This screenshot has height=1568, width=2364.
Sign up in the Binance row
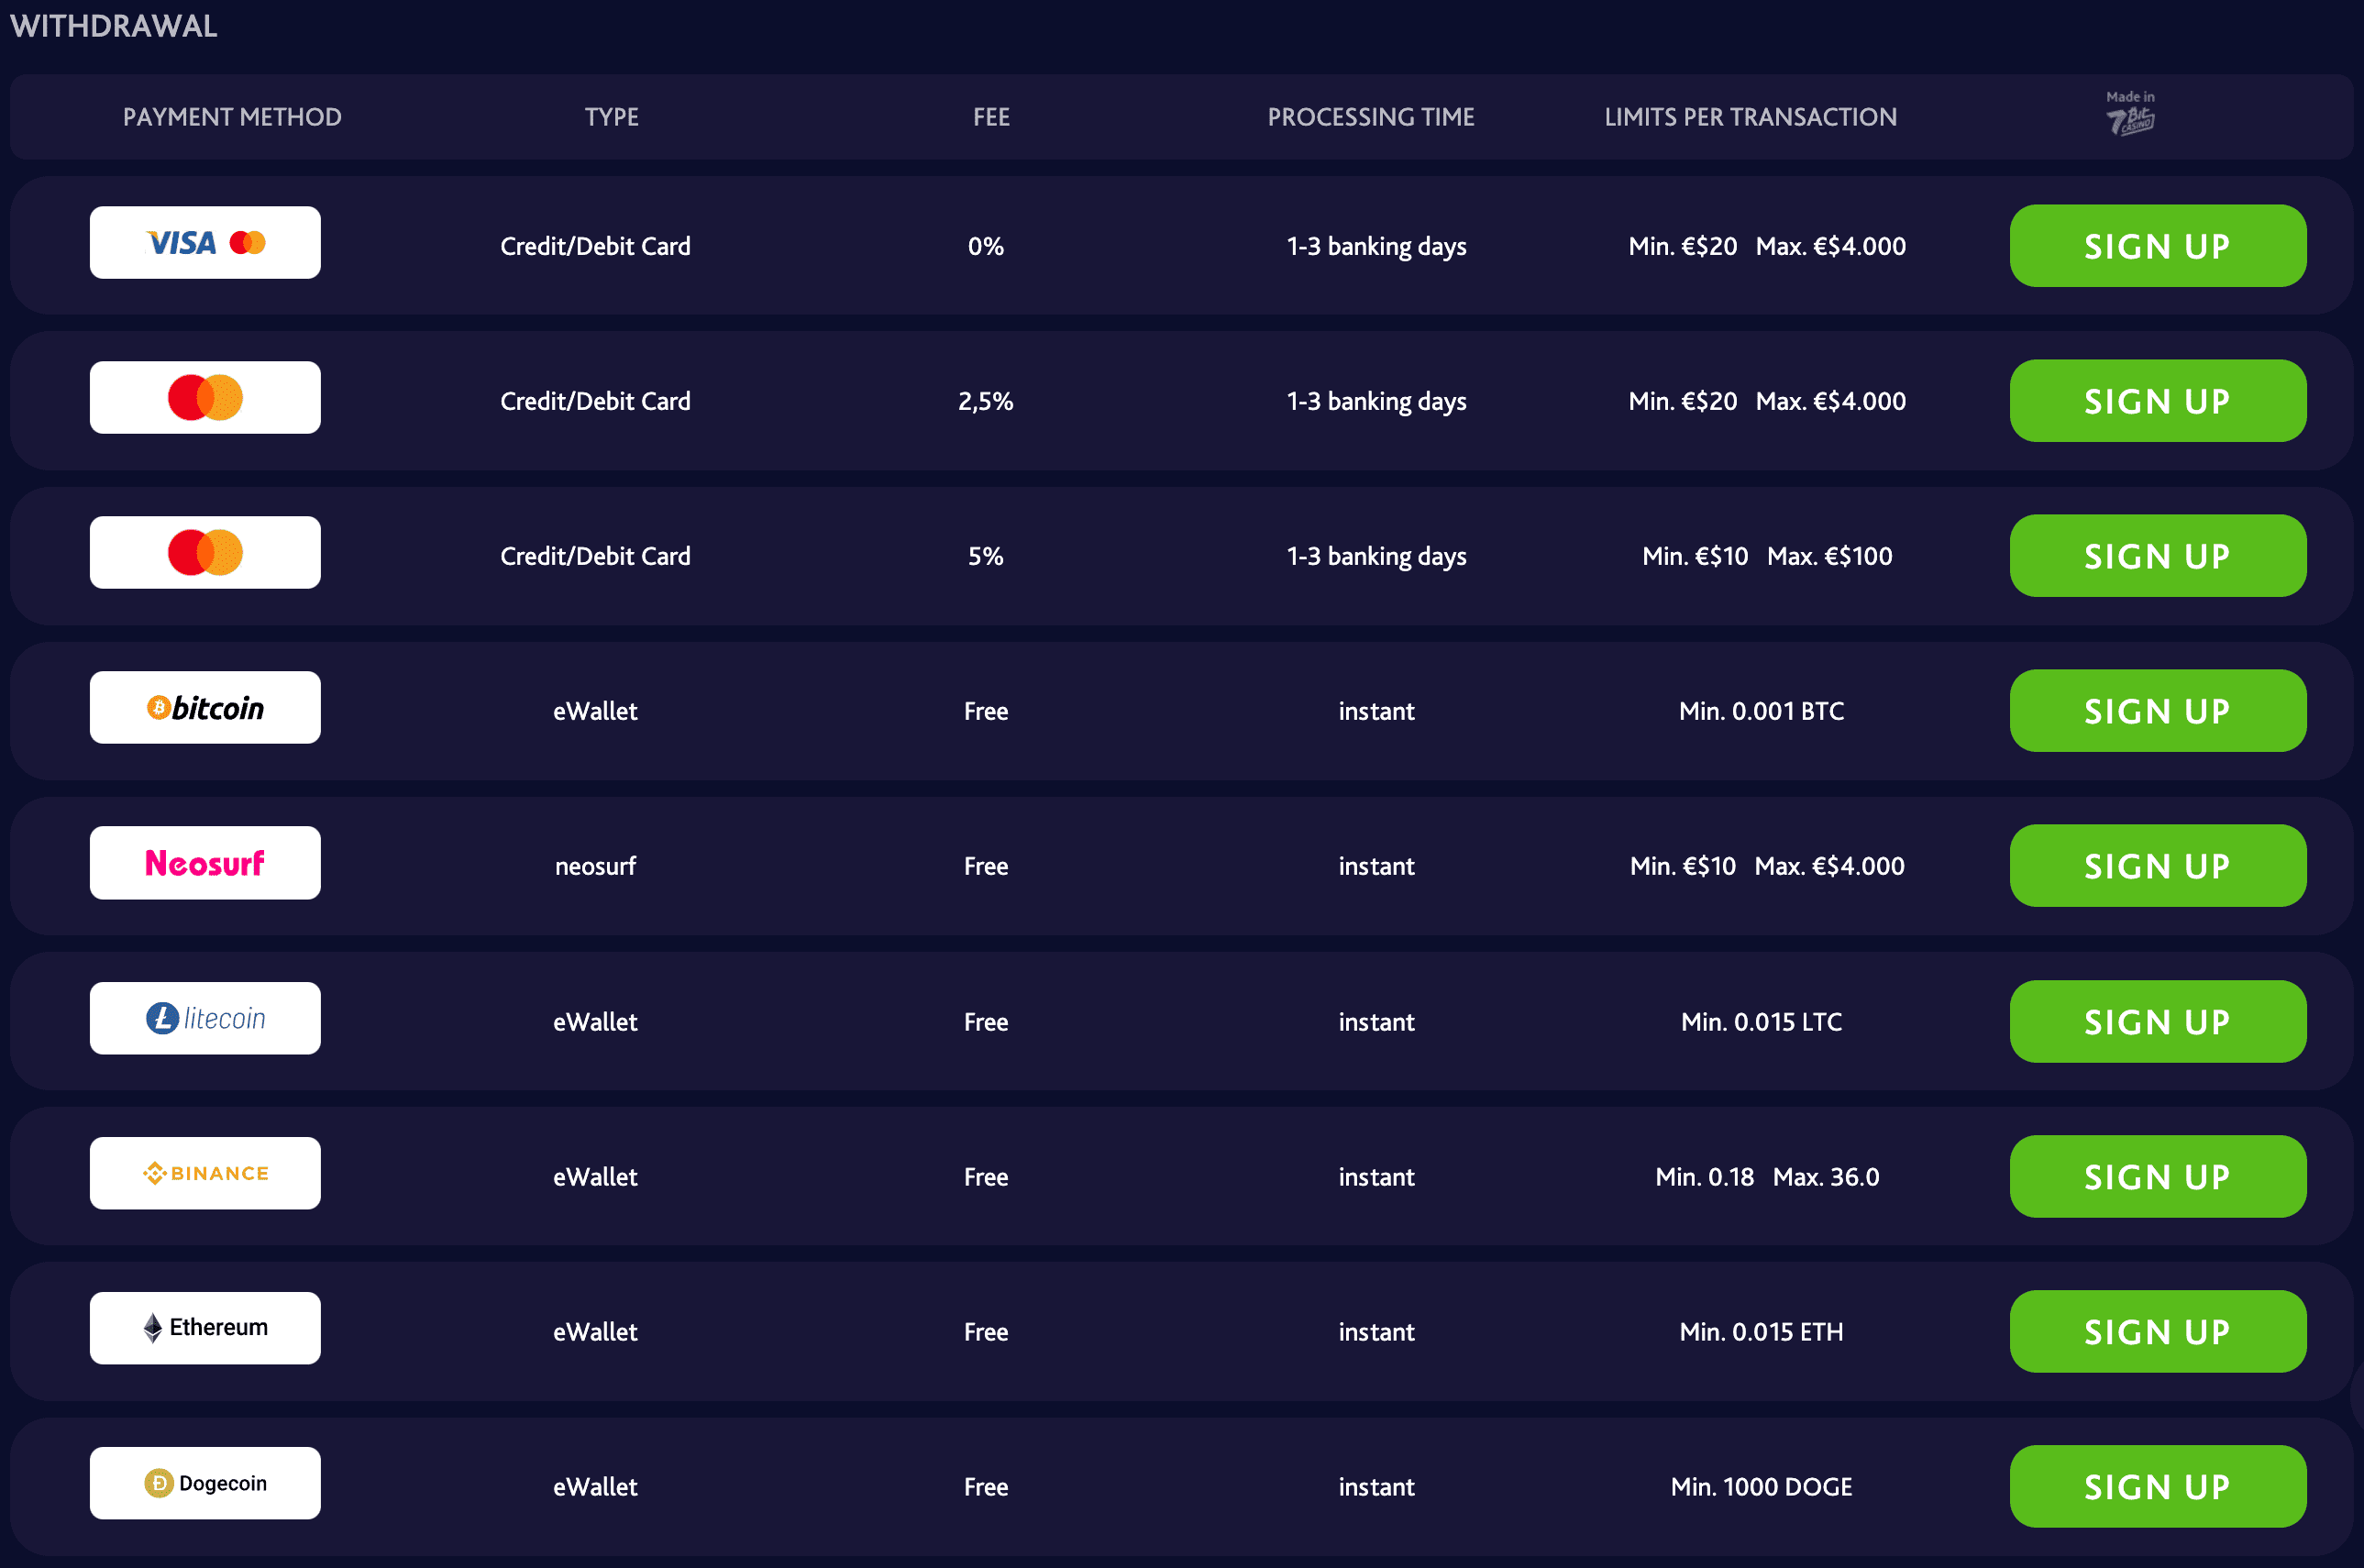(x=2158, y=1177)
